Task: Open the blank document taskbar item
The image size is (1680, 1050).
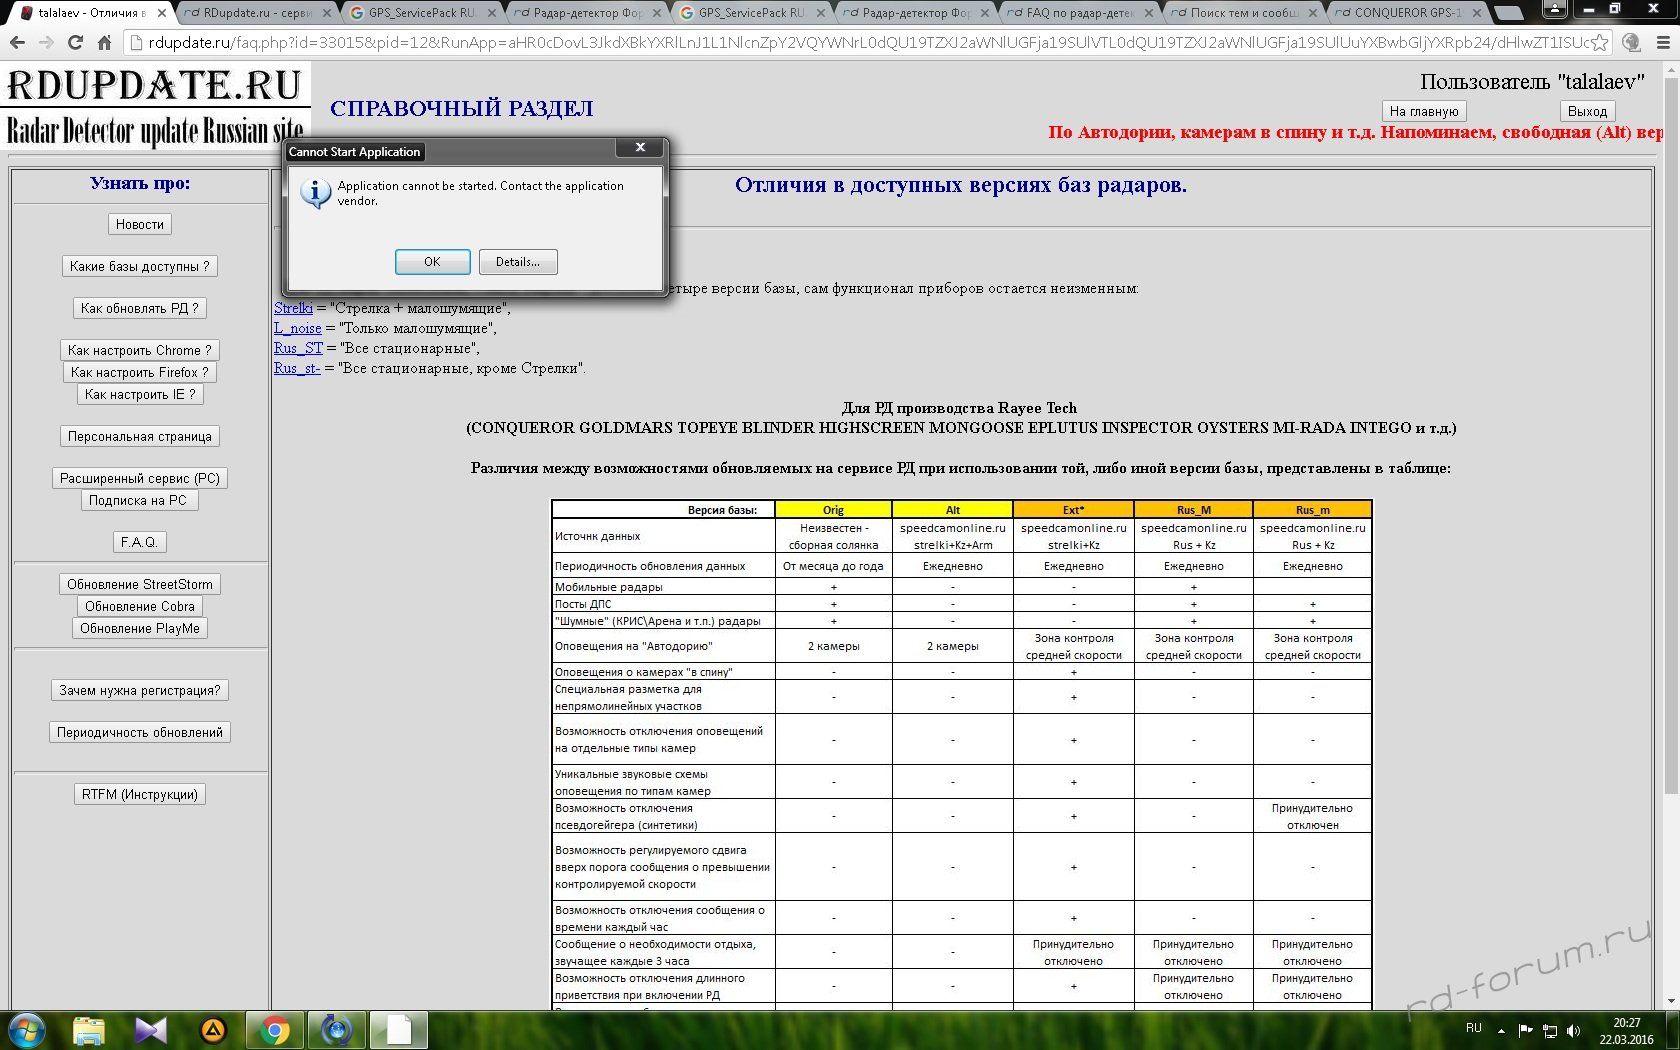Action: coord(398,1030)
